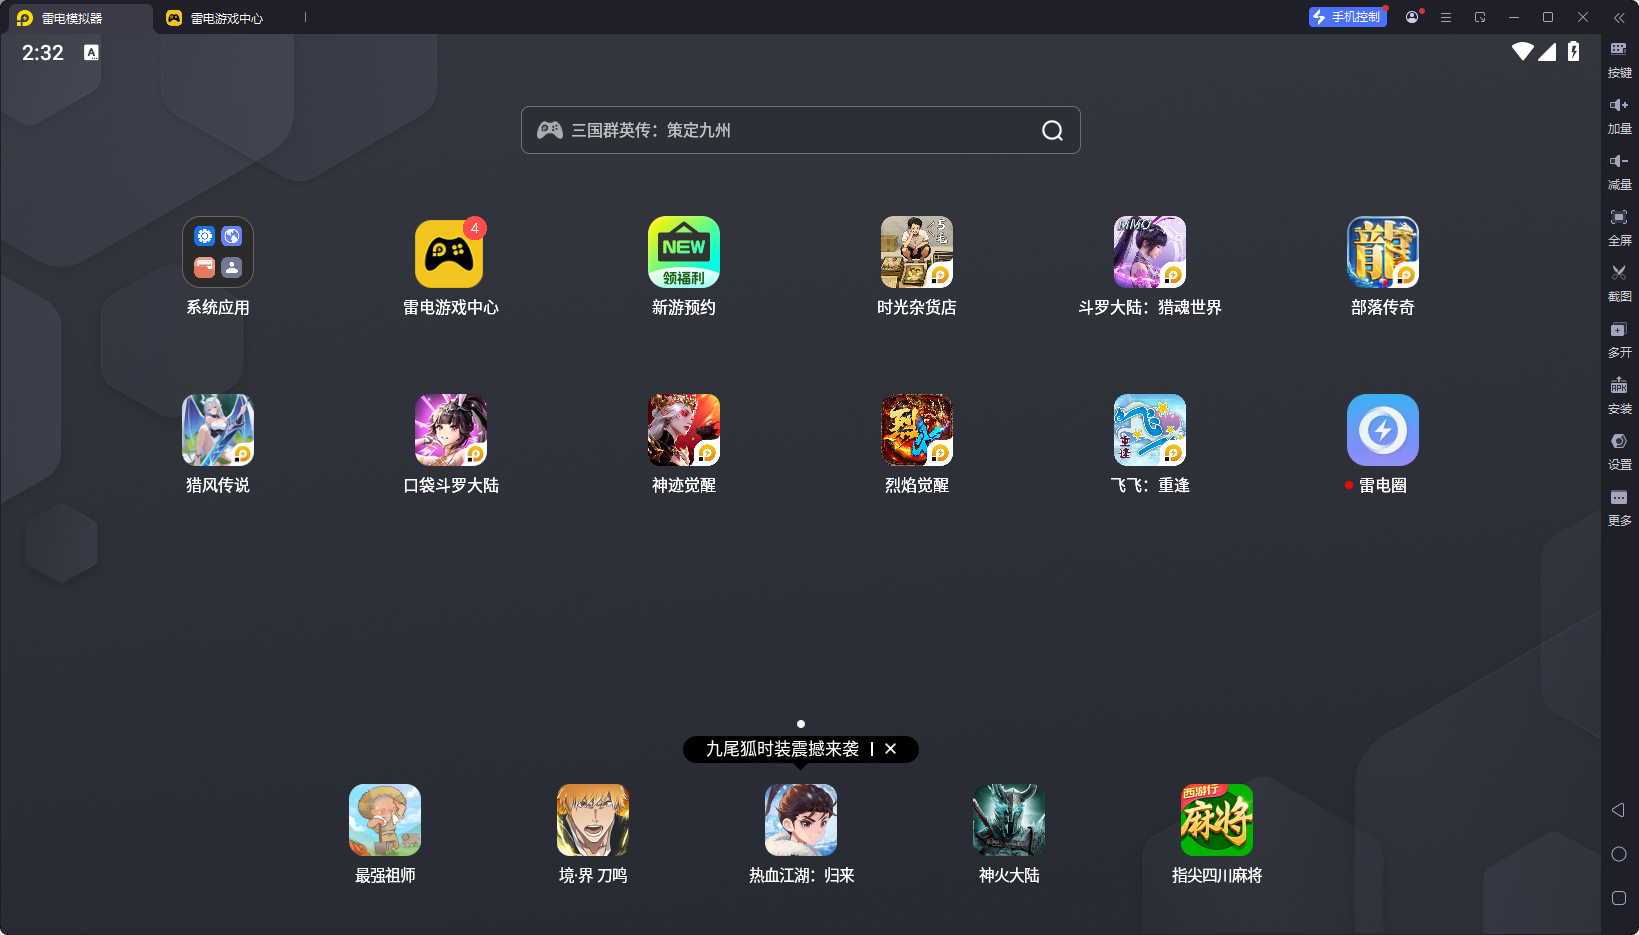1639x935 pixels.
Task: Open the 系统应用 folder
Action: click(218, 252)
